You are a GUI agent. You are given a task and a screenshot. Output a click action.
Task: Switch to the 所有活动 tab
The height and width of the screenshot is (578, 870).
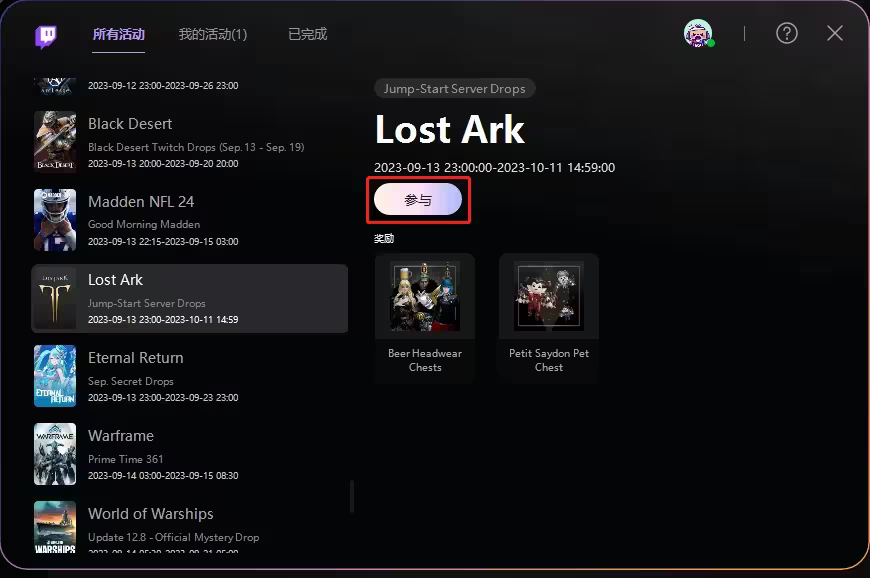click(119, 34)
